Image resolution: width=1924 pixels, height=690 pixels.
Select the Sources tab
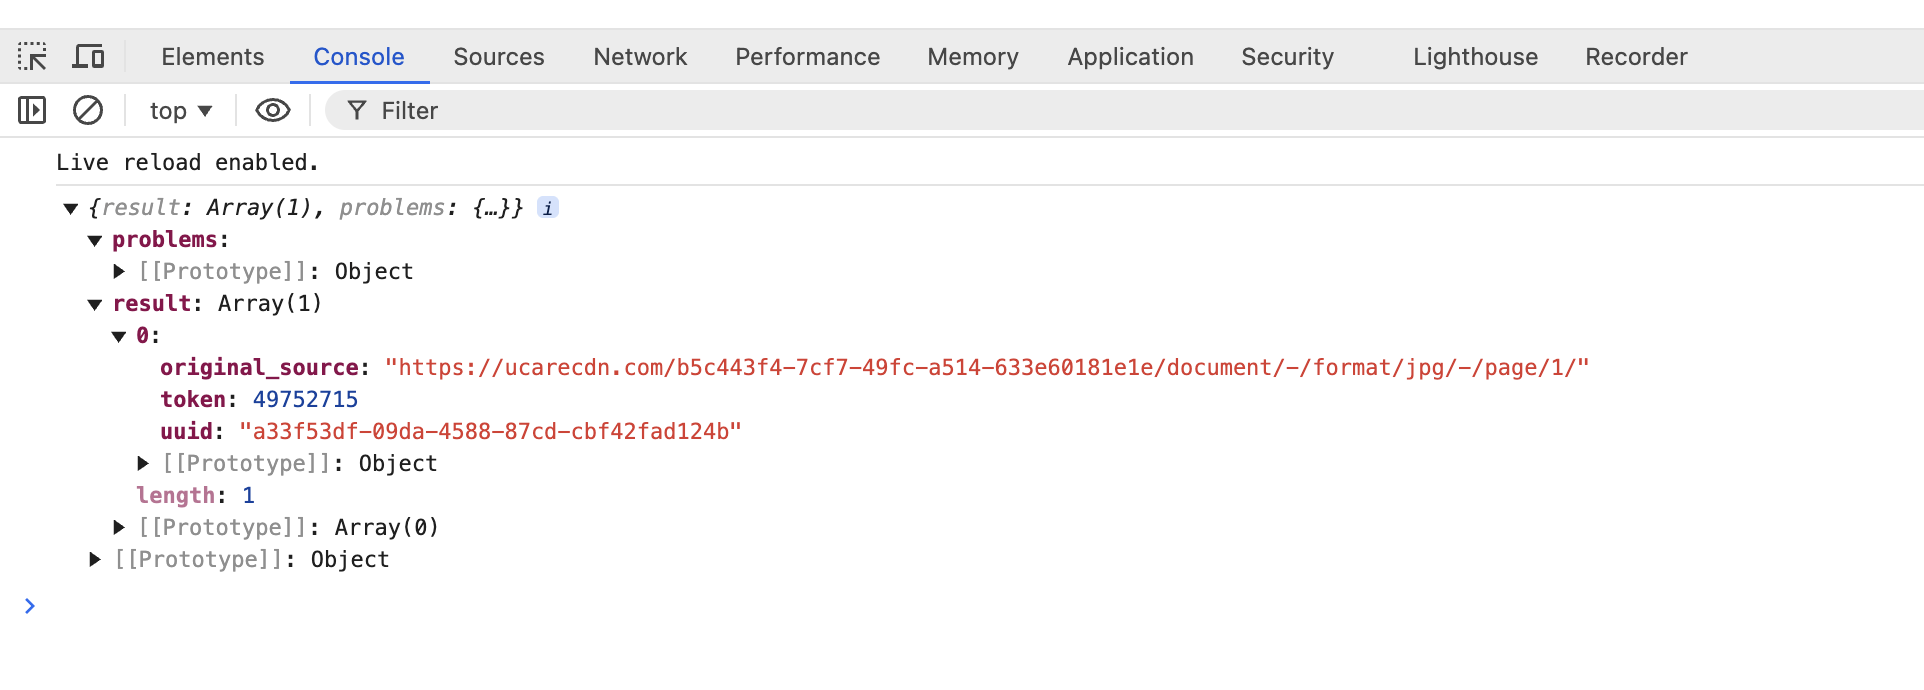(498, 57)
